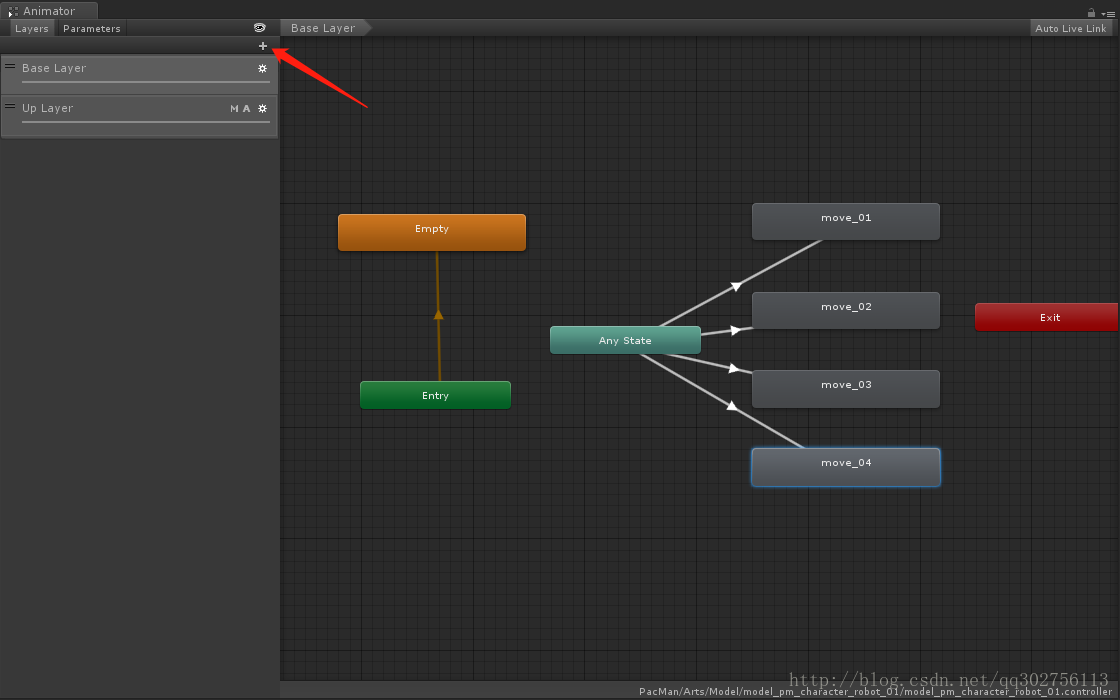
Task: Grab Base Layer reorder handle
Action: (x=10, y=66)
